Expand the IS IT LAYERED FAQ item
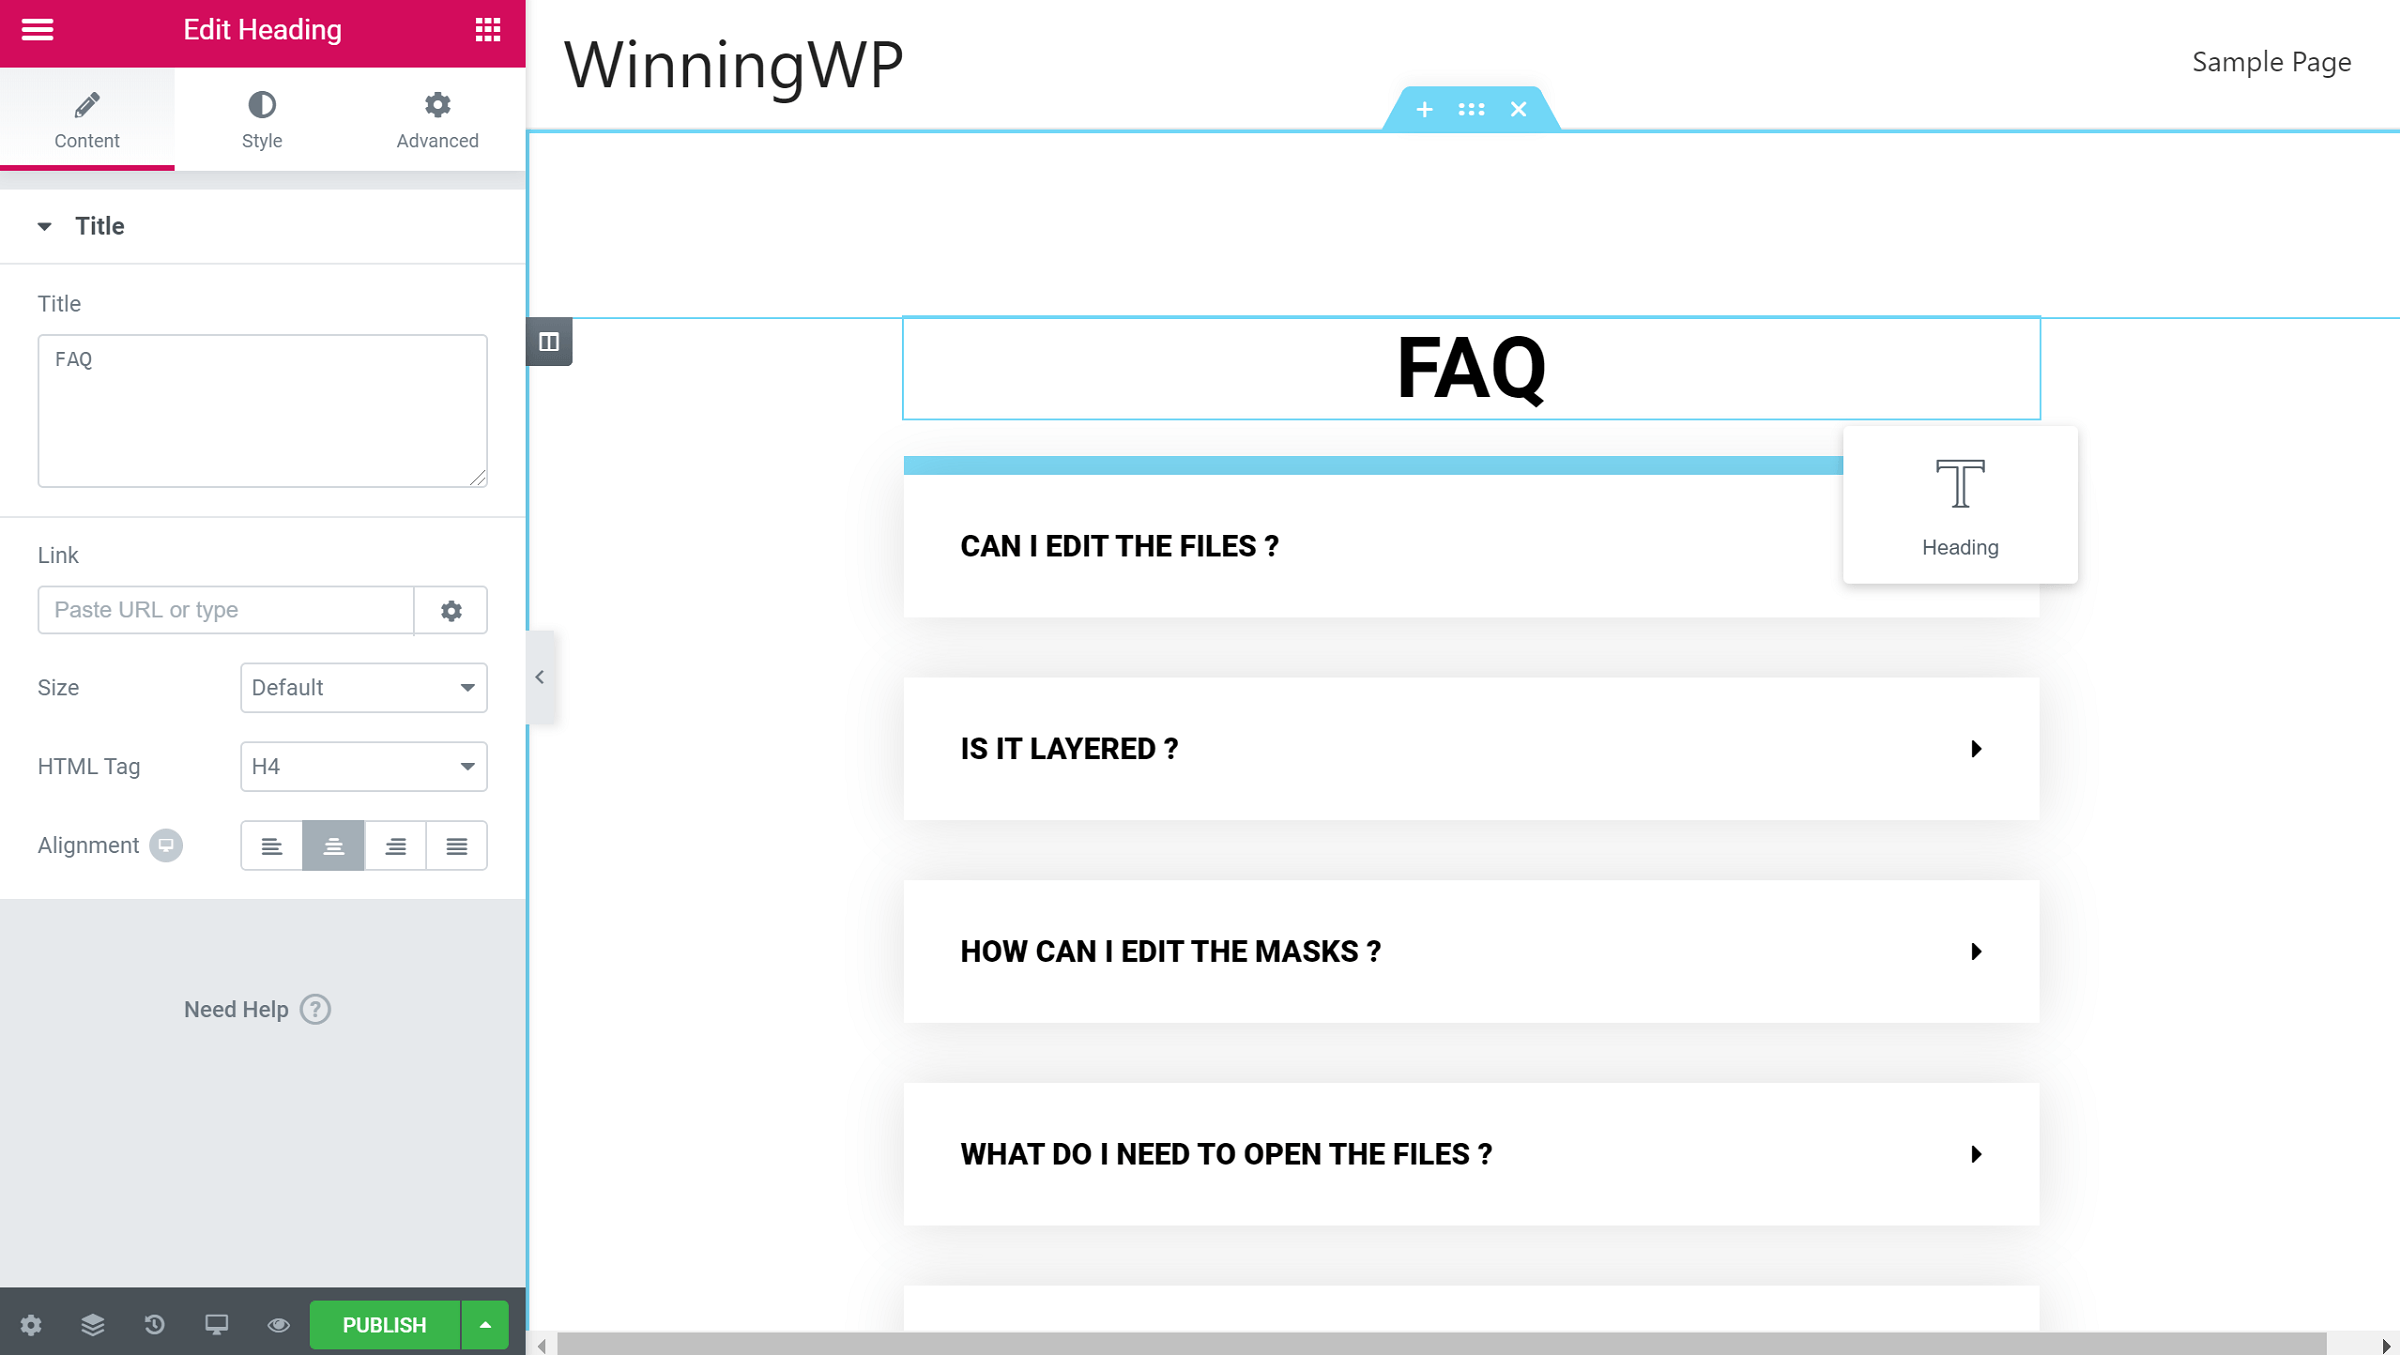Image resolution: width=2400 pixels, height=1355 pixels. pos(1976,748)
